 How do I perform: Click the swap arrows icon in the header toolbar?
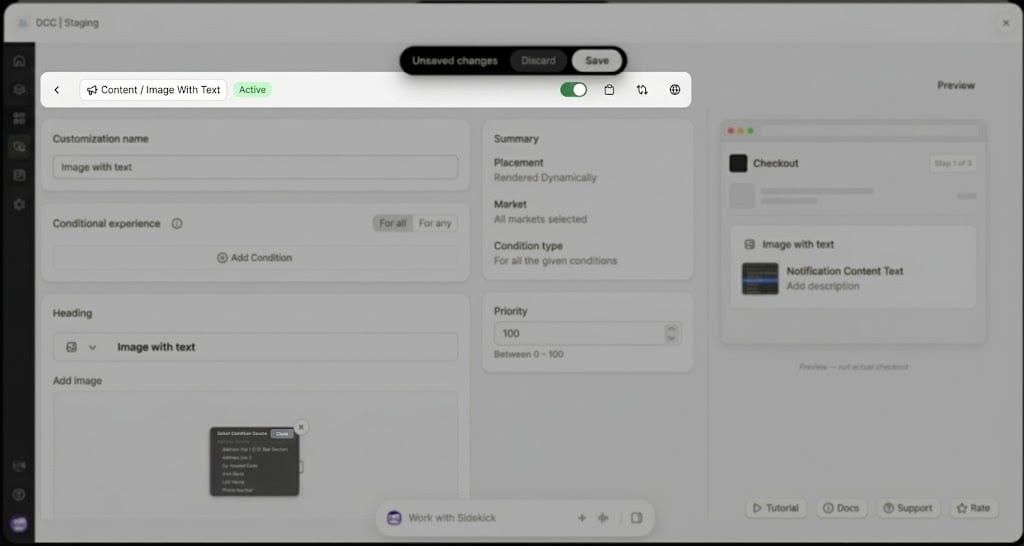[642, 90]
